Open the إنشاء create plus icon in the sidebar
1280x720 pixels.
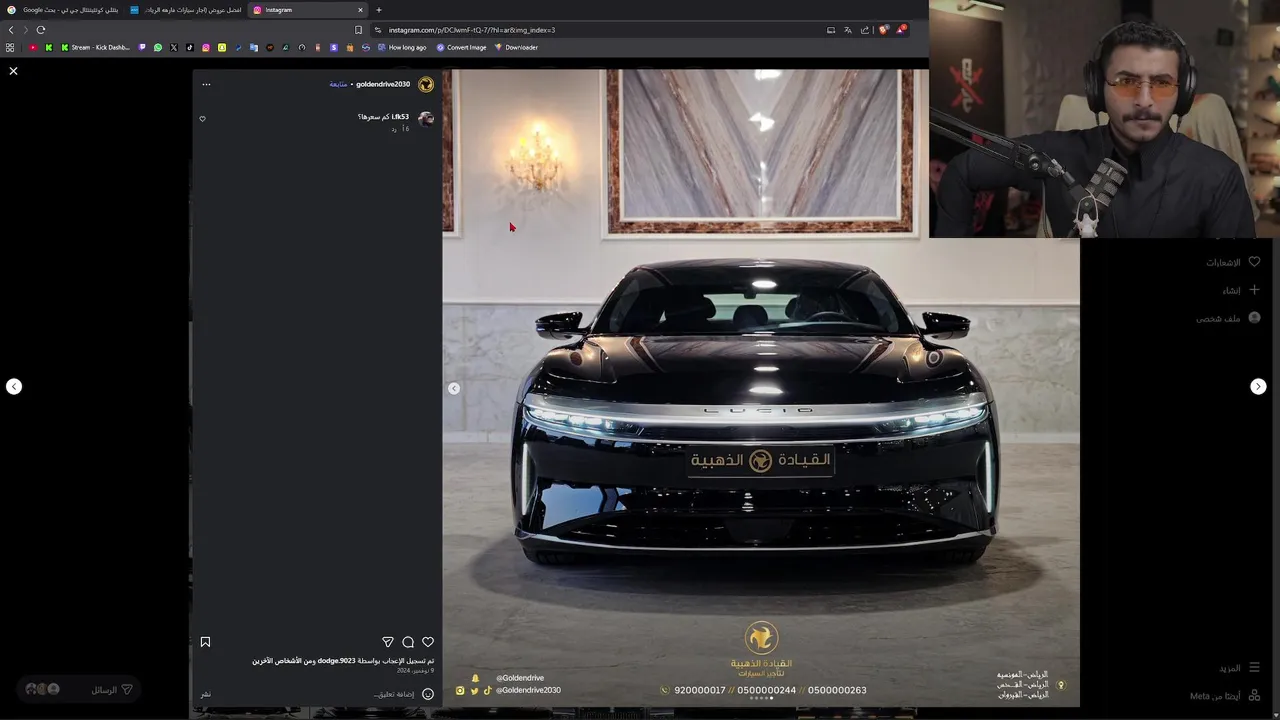(x=1254, y=290)
